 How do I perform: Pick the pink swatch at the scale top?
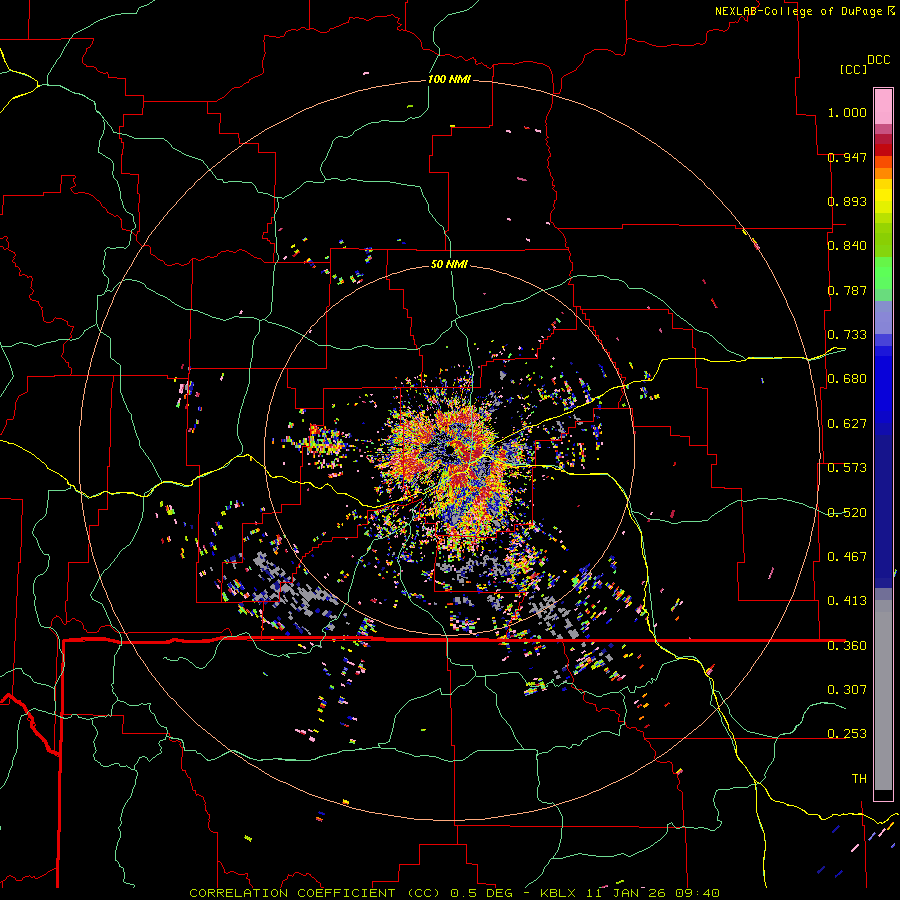[x=883, y=106]
